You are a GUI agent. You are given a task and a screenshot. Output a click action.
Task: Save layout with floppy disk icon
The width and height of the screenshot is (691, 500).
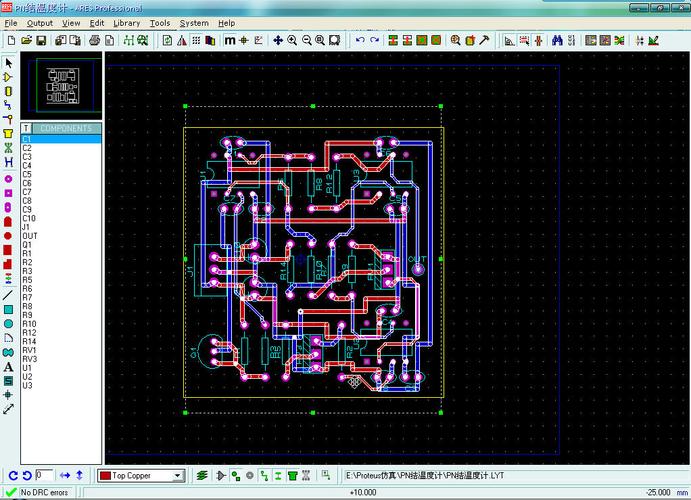(x=41, y=41)
